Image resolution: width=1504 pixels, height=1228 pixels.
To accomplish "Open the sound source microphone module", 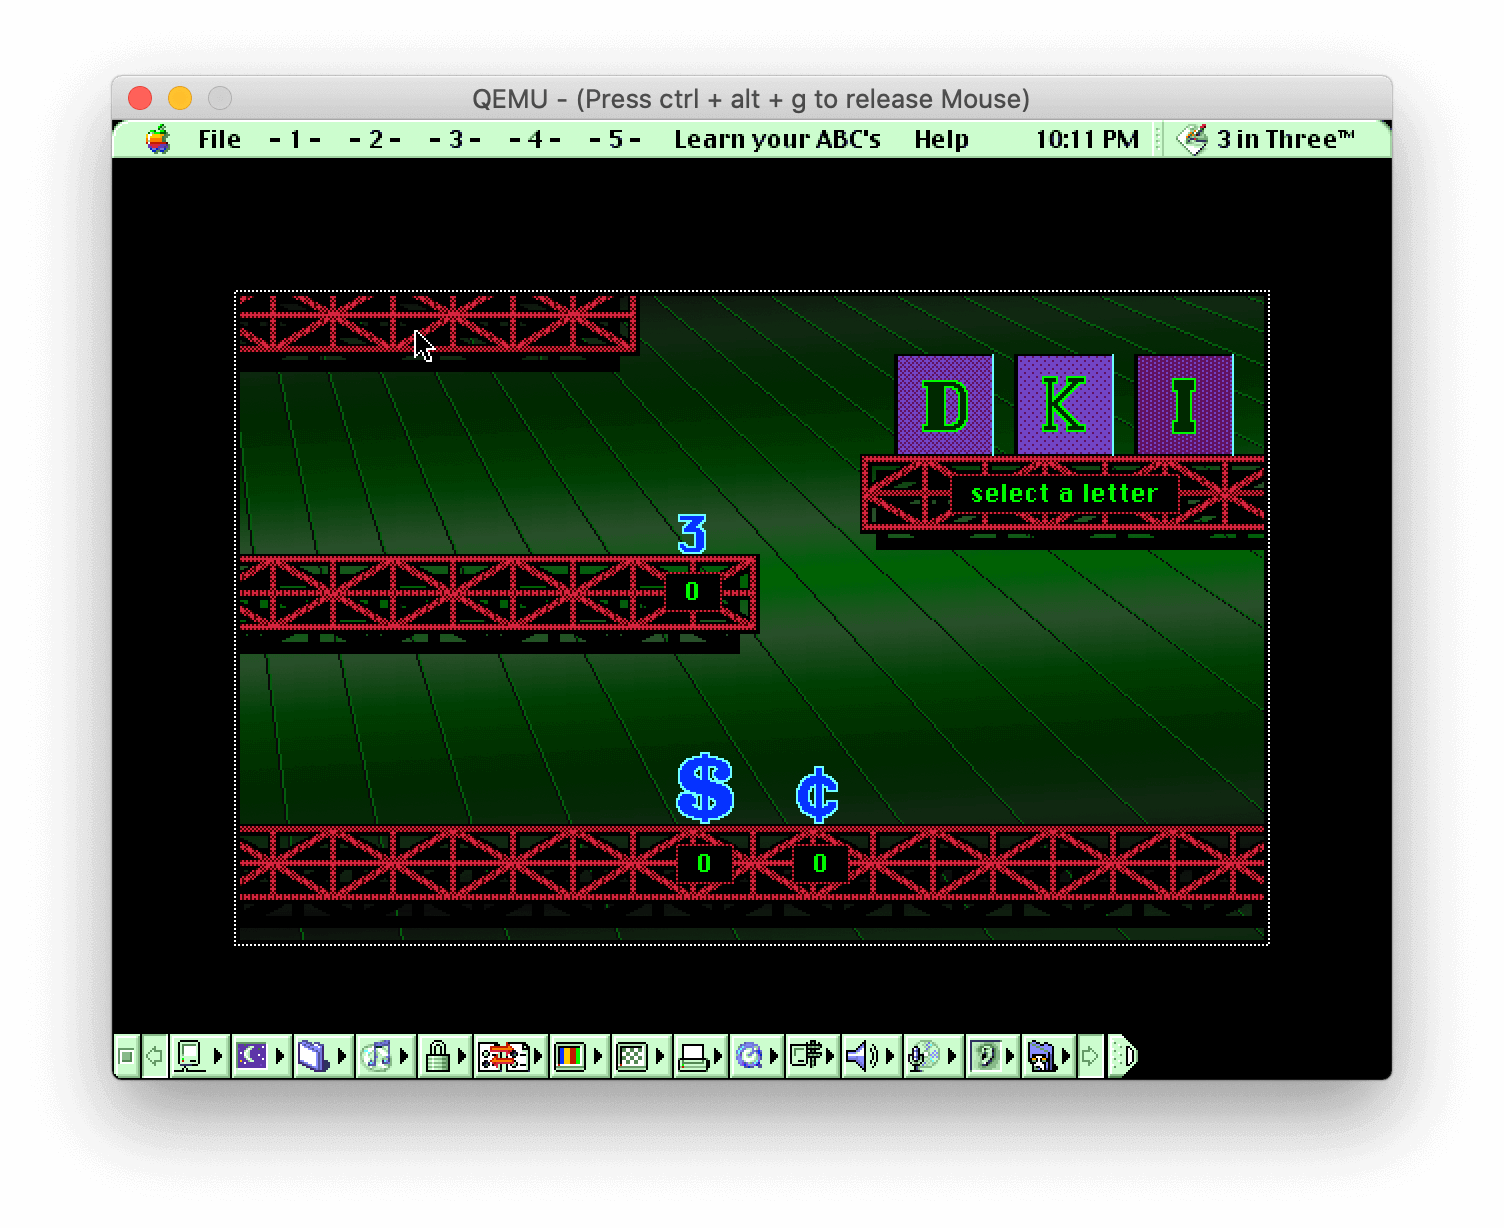I will (932, 1056).
